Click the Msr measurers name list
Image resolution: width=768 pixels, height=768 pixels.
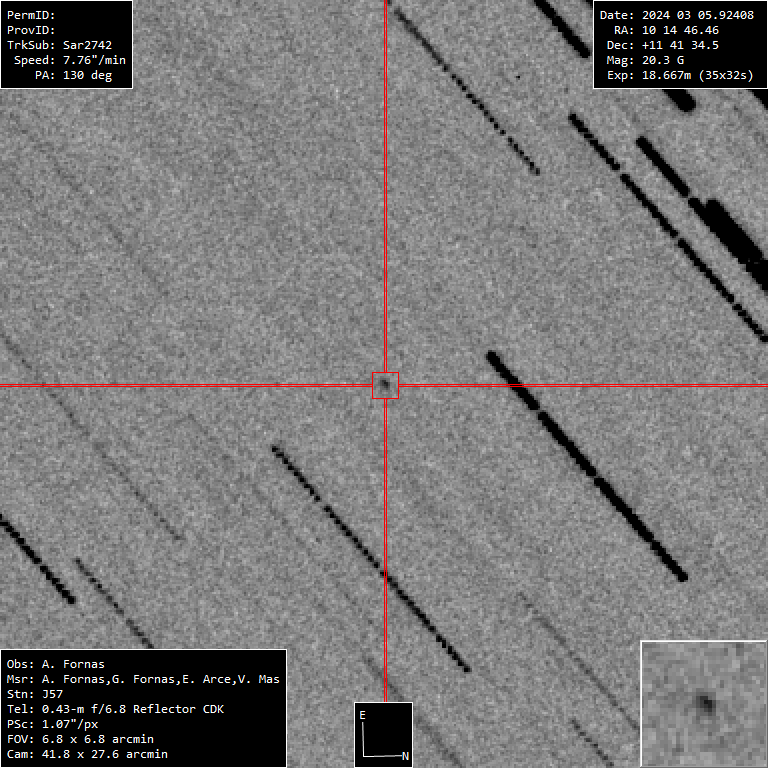tap(143, 679)
